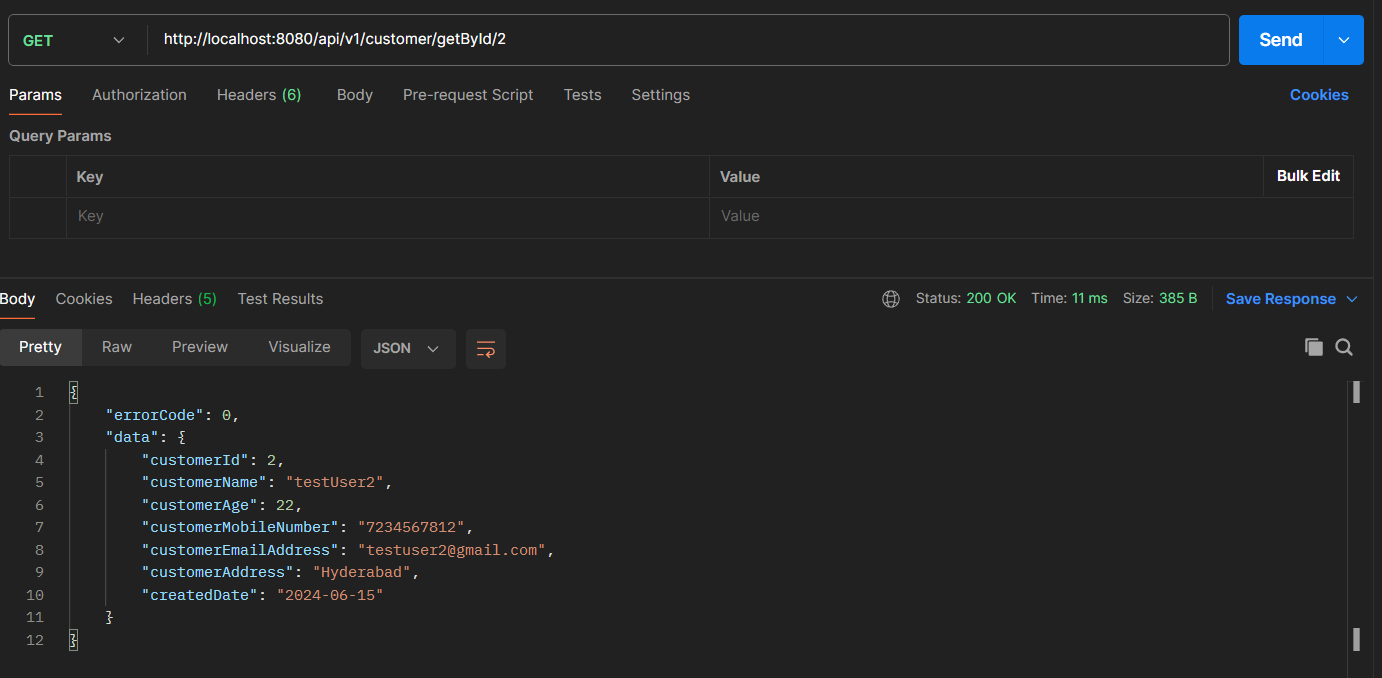Open the Cookies link
This screenshot has height=678, width=1382.
[x=1318, y=95]
